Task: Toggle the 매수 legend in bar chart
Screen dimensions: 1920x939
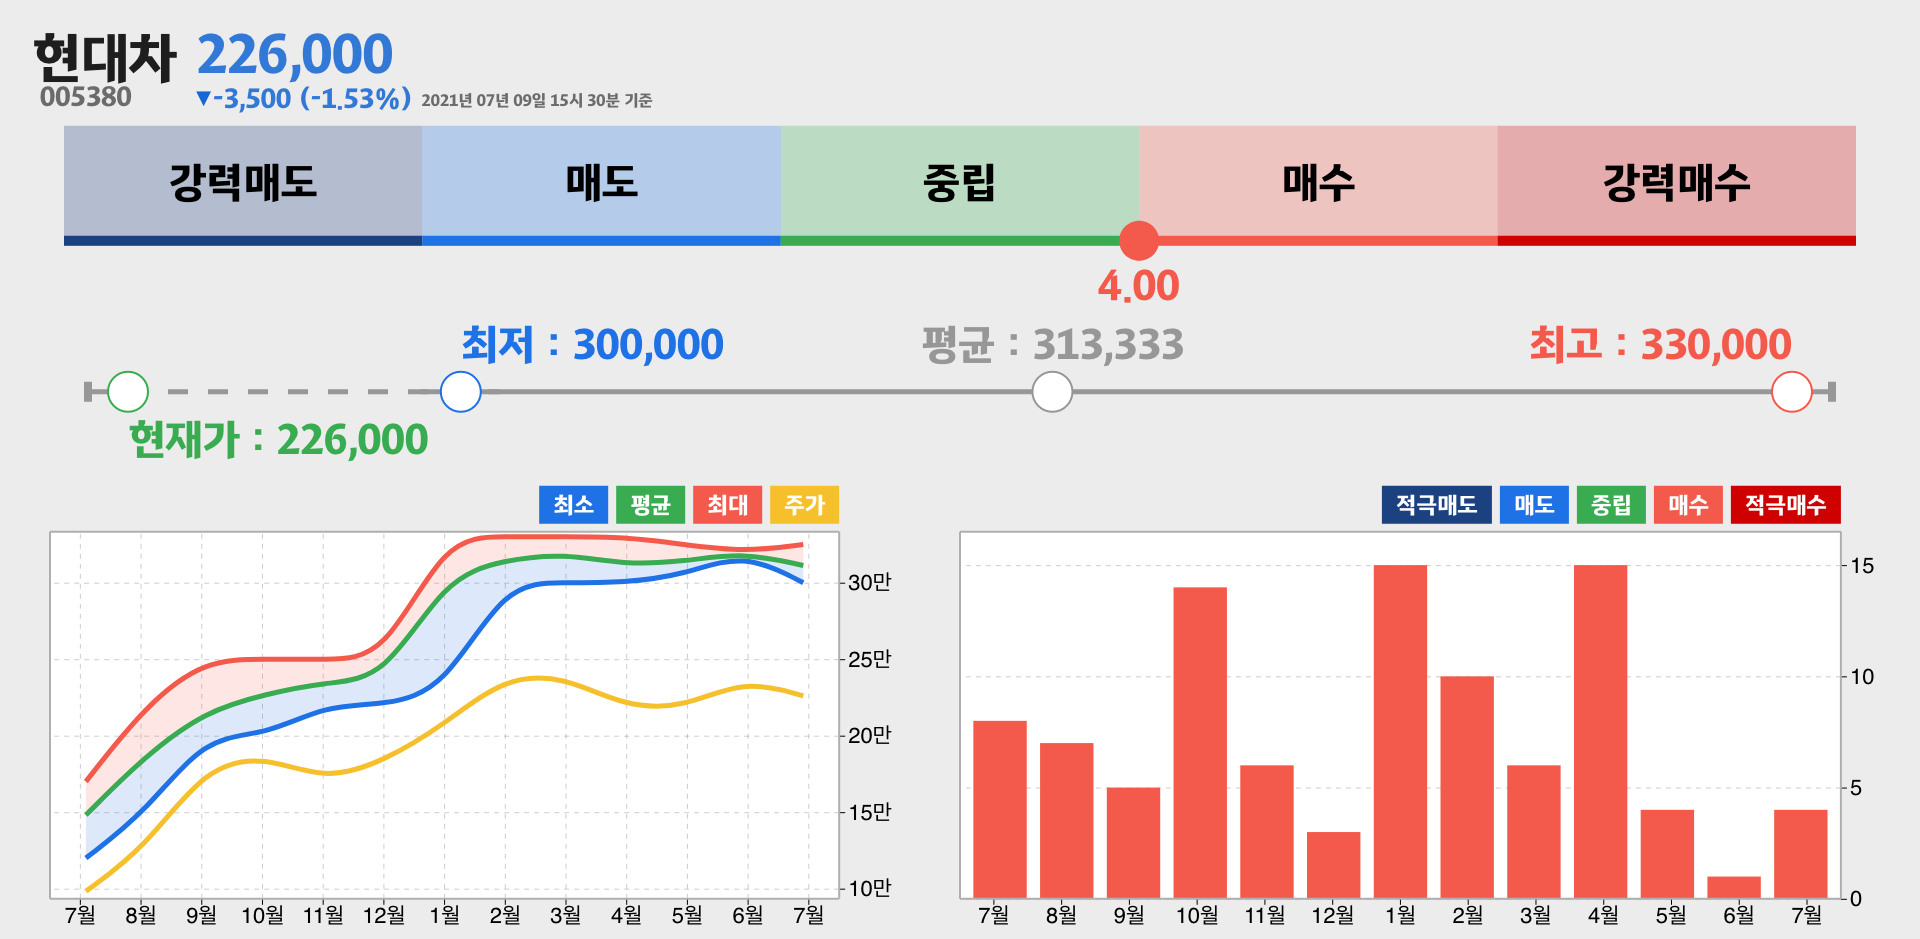Action: 1688,505
